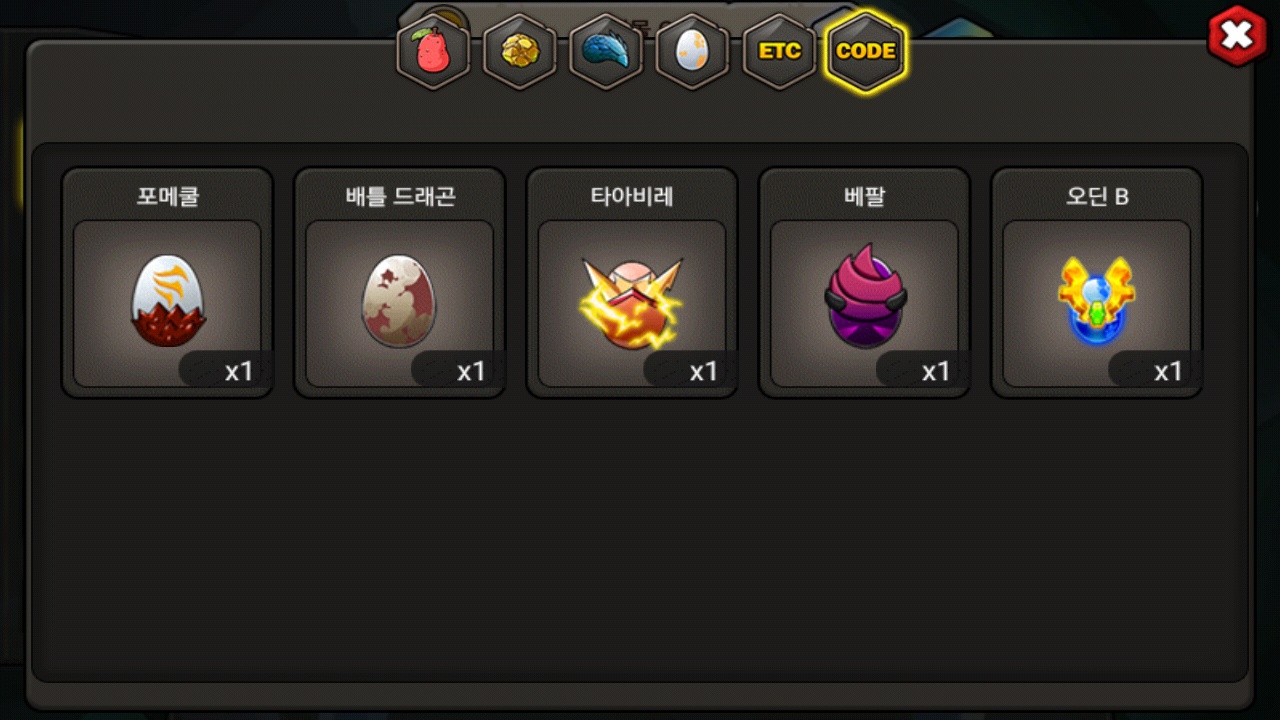Image resolution: width=1280 pixels, height=720 pixels.
Task: Click the 오딘 B item title
Action: pos(1097,196)
